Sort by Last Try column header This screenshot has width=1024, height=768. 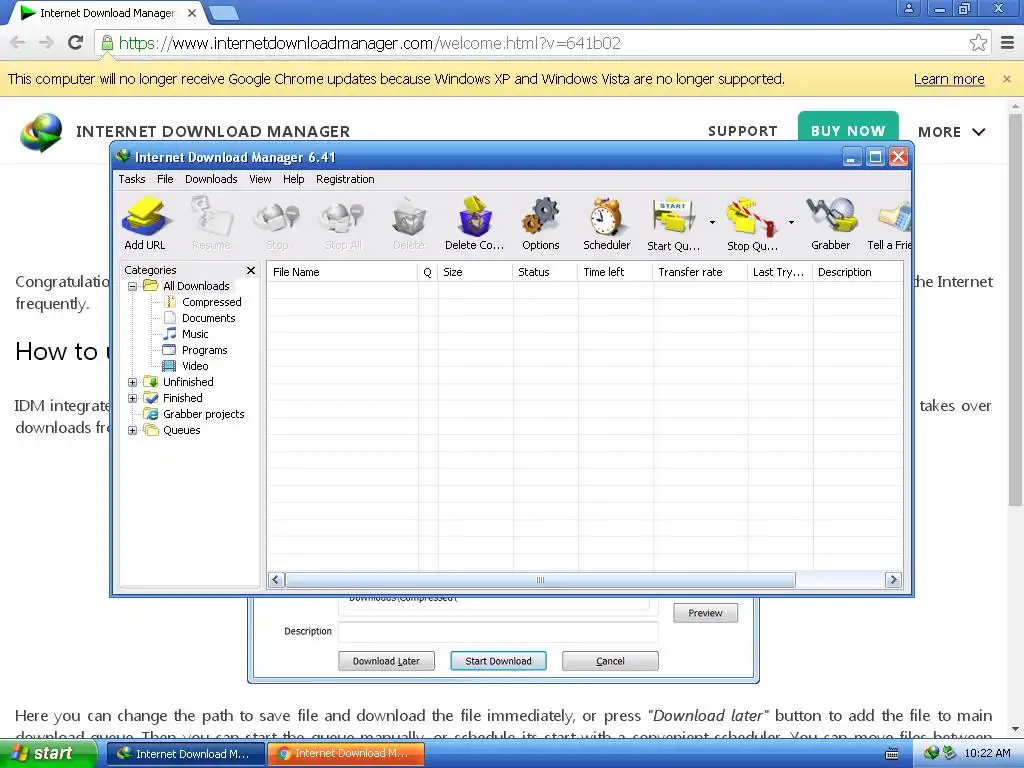tap(780, 272)
